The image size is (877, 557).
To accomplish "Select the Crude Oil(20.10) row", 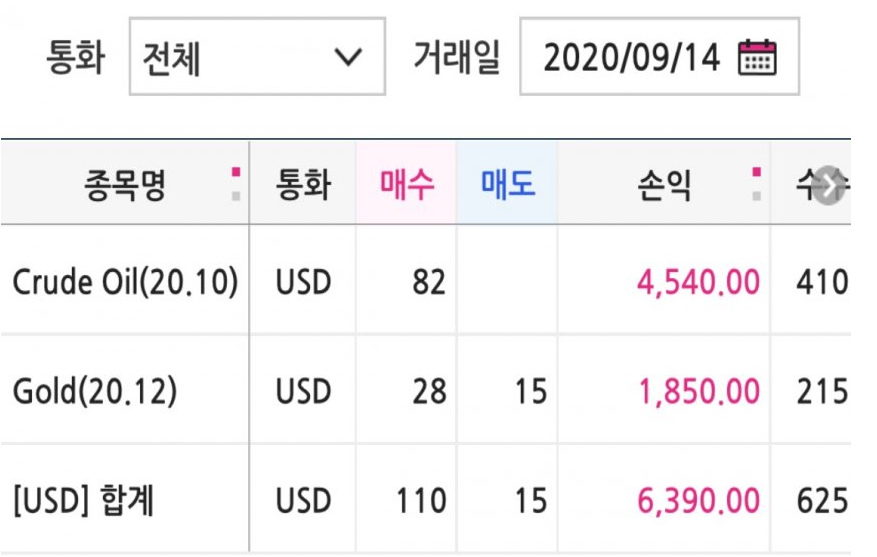I will click(x=426, y=281).
